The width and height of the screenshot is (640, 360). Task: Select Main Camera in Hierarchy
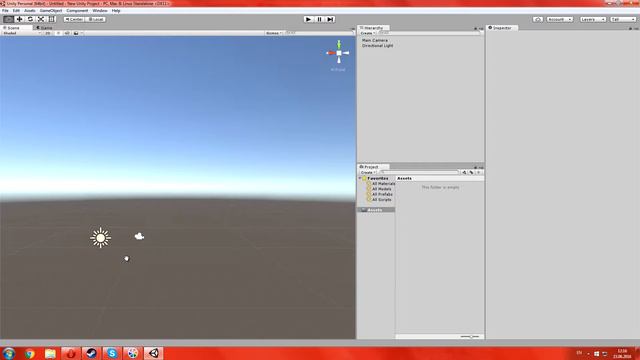(x=375, y=40)
